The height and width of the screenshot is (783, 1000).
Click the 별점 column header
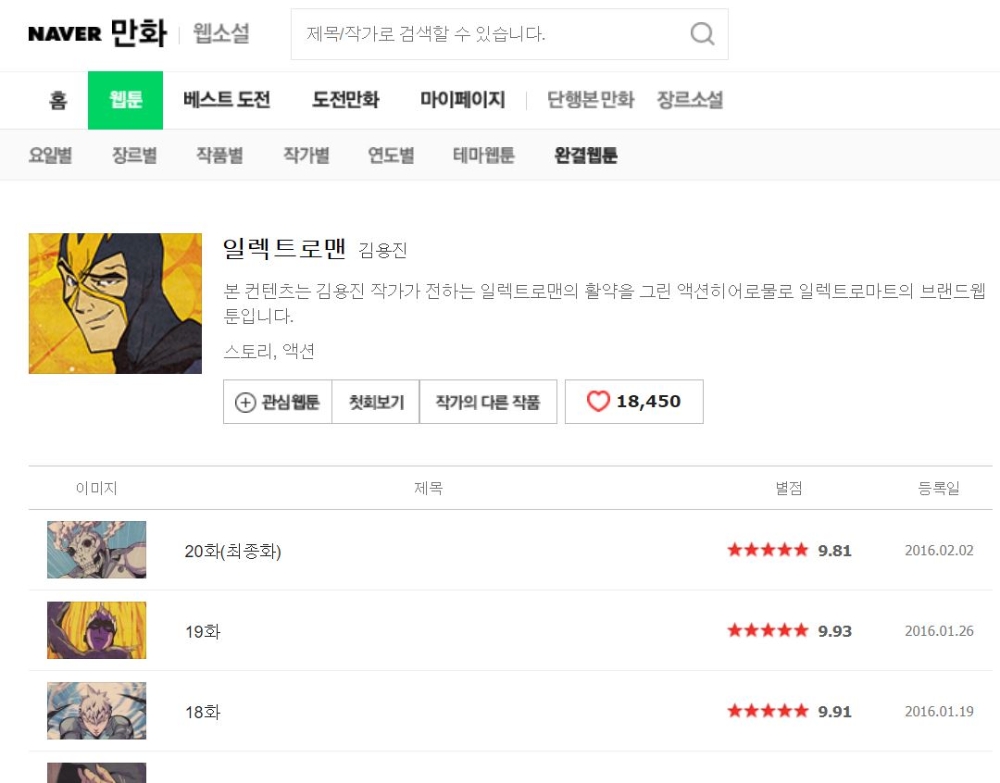click(x=789, y=488)
